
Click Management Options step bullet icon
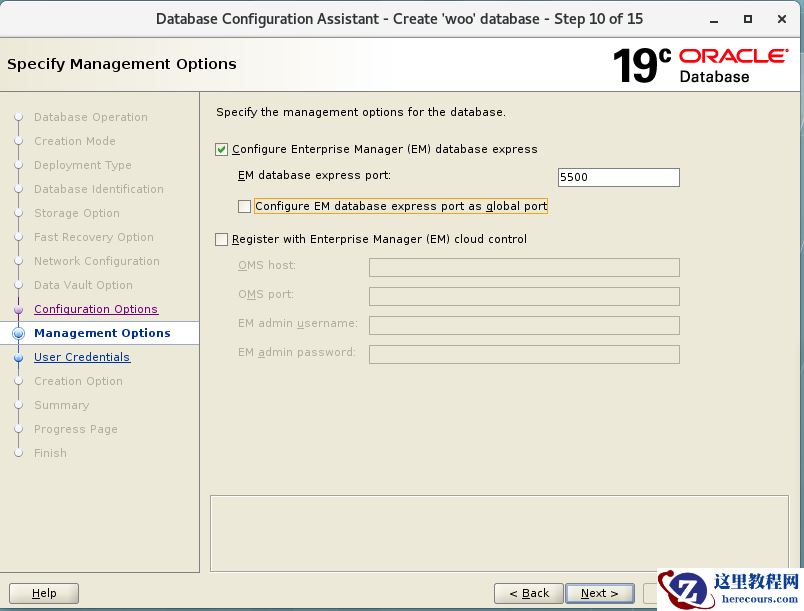[18, 333]
